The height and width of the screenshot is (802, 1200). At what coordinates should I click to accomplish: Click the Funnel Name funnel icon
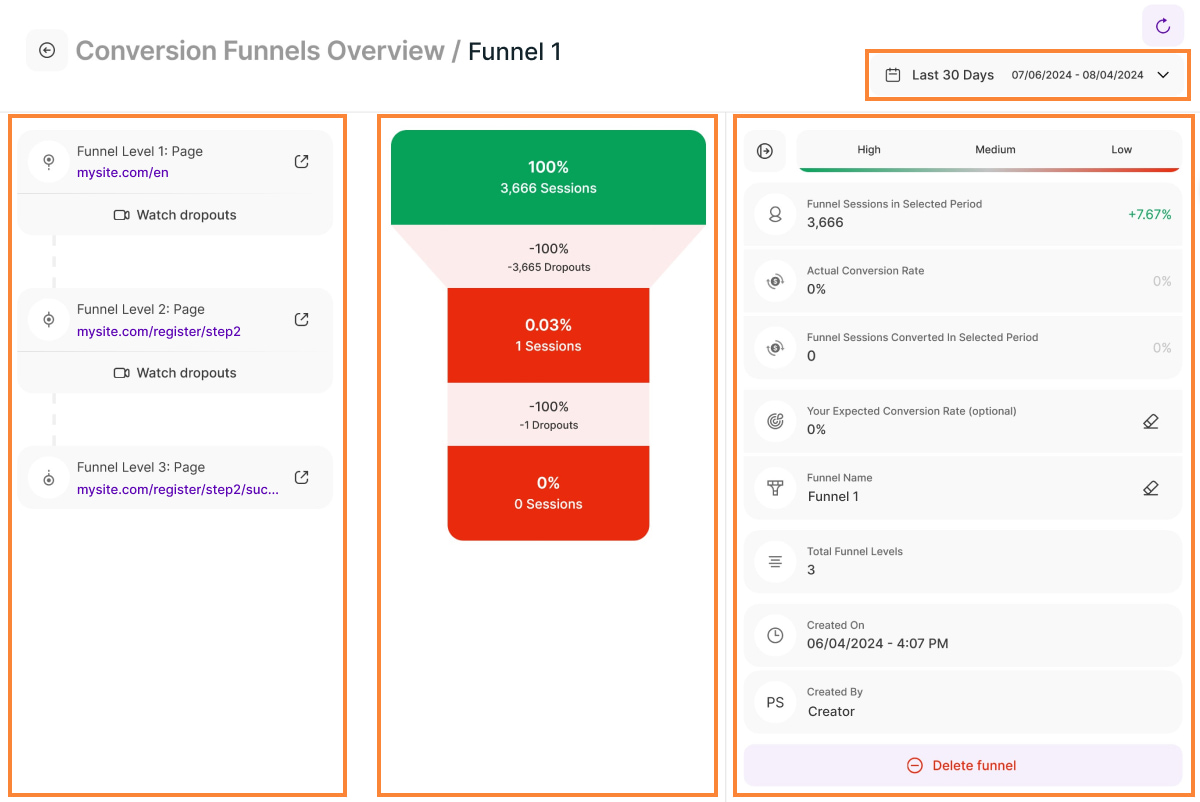pyautogui.click(x=775, y=488)
